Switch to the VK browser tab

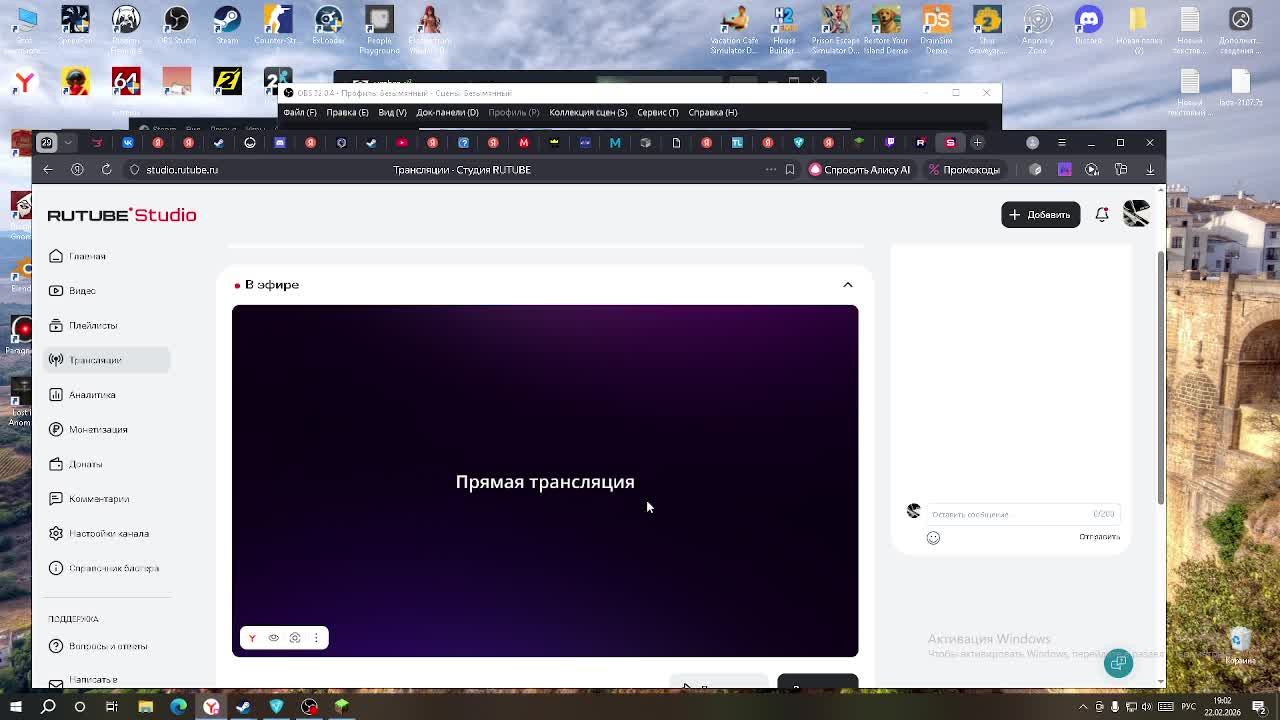point(127,143)
